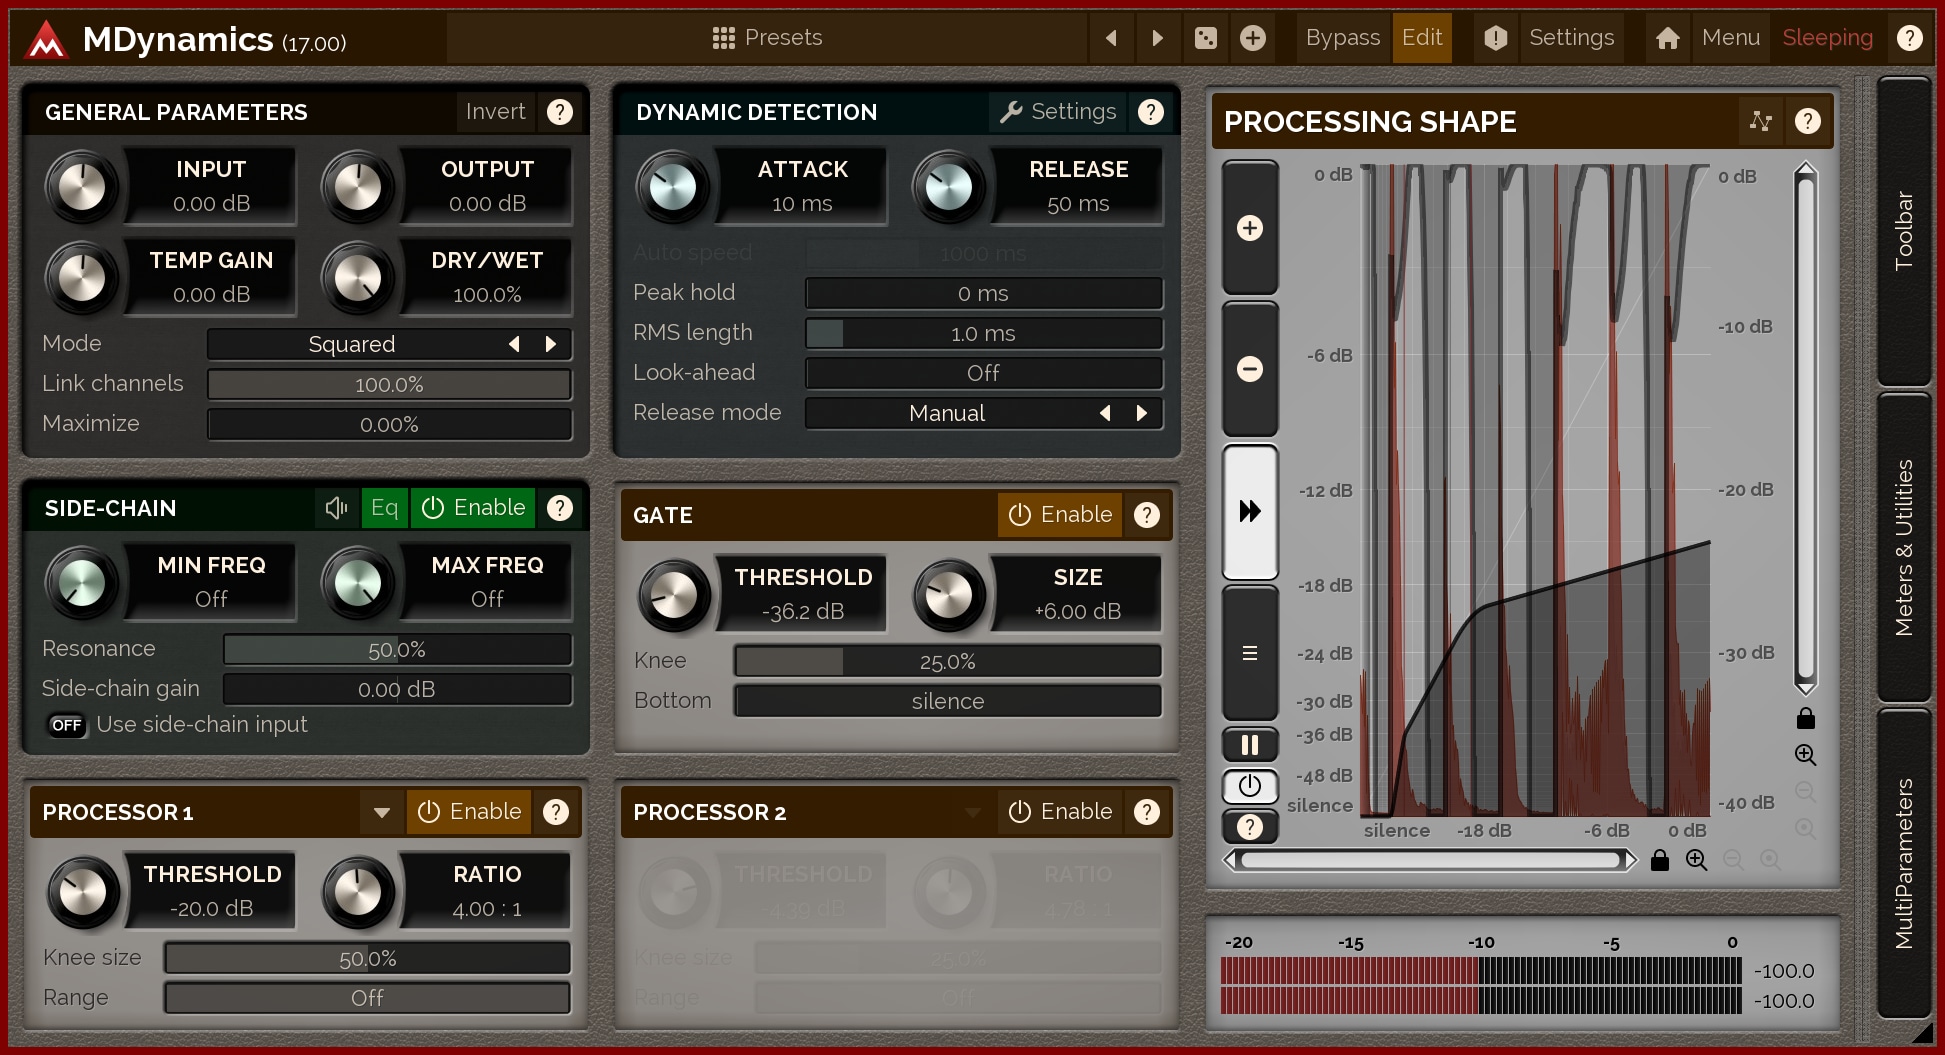This screenshot has height=1055, width=1945.
Task: Open the Presets menu
Action: pos(767,38)
